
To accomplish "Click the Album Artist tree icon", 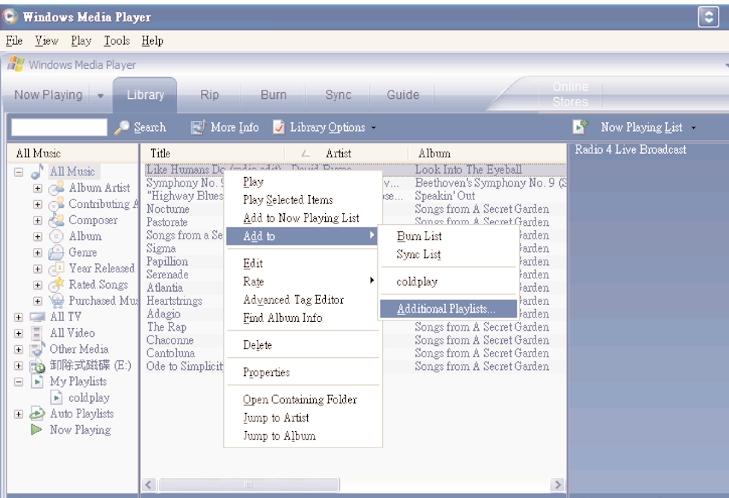I will 56,188.
